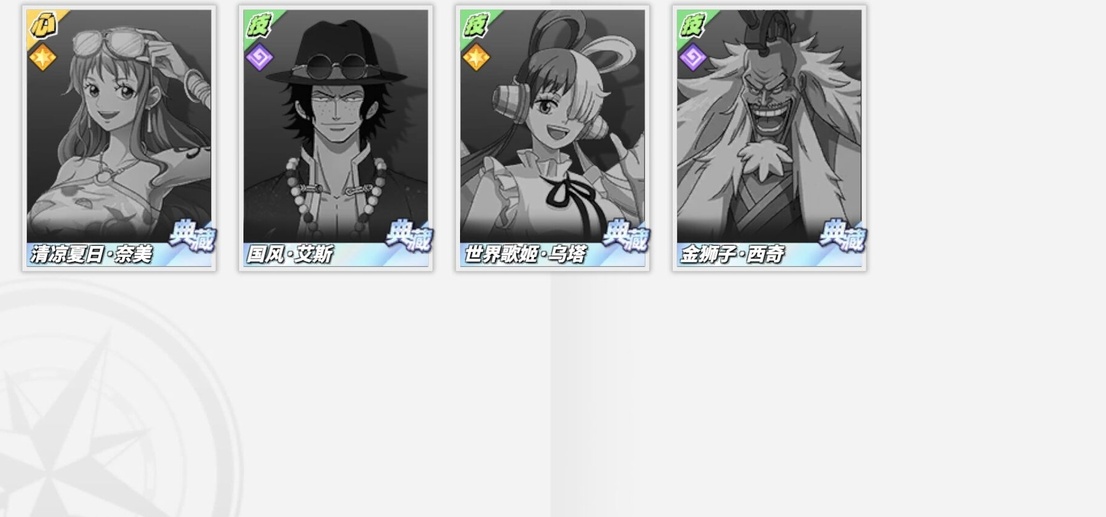Select the 清凉夏日·奈美 name label
This screenshot has width=1106, height=517.
[x=91, y=254]
